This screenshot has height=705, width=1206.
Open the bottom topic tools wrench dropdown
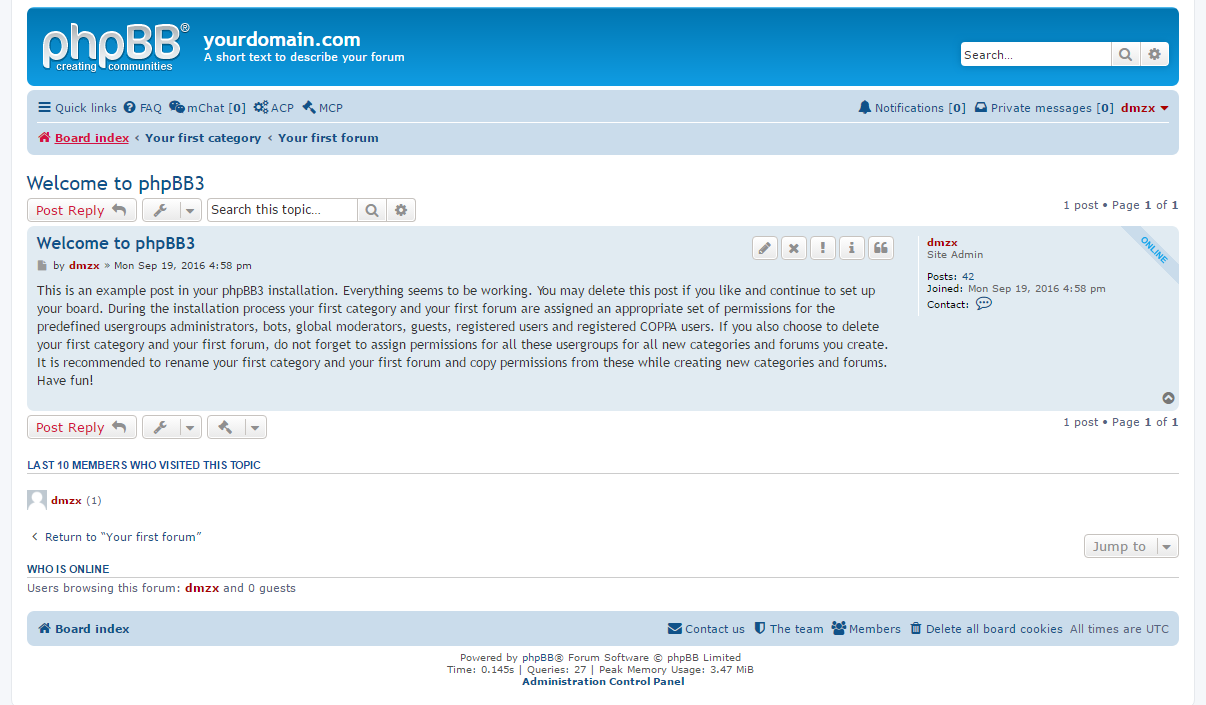pos(172,427)
